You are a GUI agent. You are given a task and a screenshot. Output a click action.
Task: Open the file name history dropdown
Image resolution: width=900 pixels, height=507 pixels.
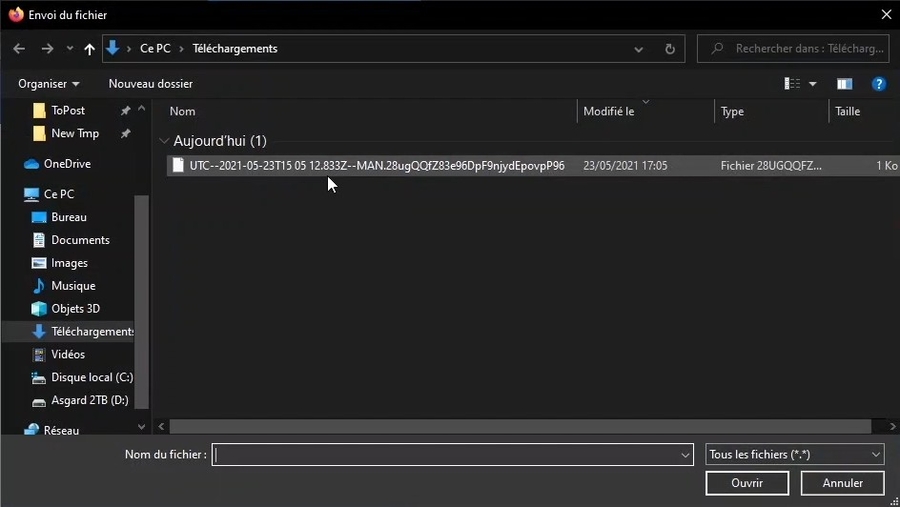[685, 455]
